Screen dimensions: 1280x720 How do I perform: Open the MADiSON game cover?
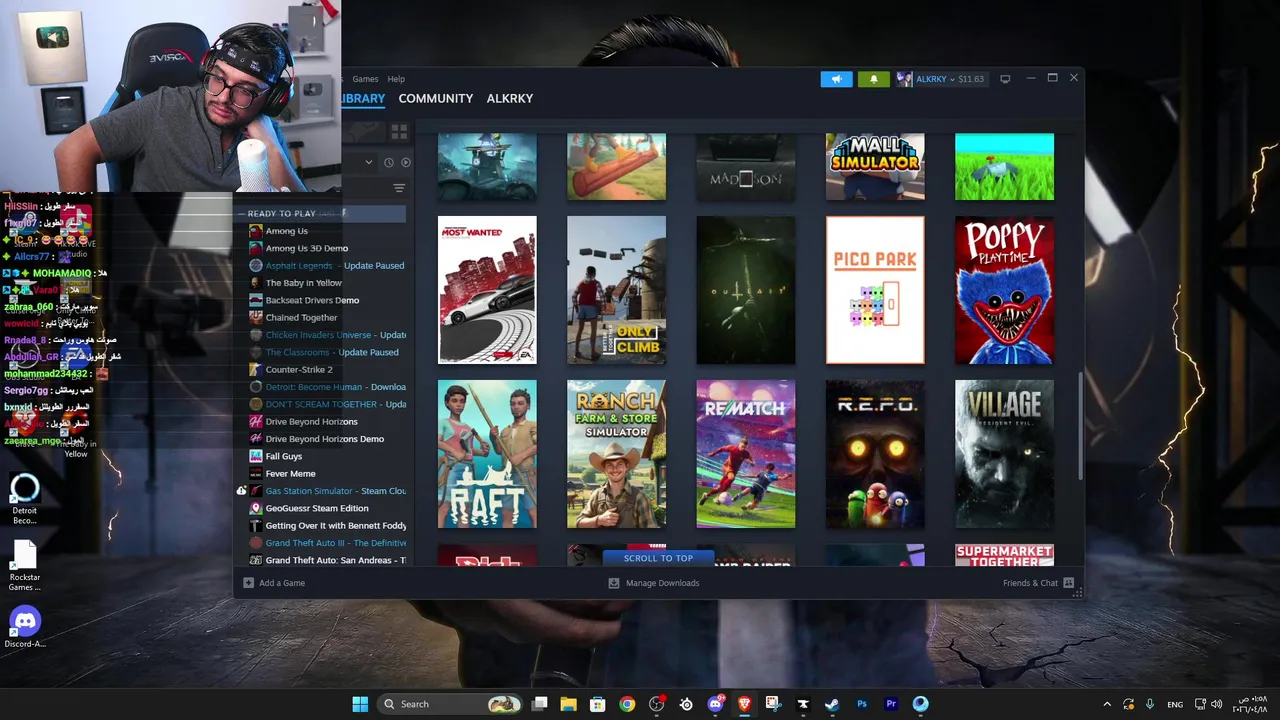[746, 167]
